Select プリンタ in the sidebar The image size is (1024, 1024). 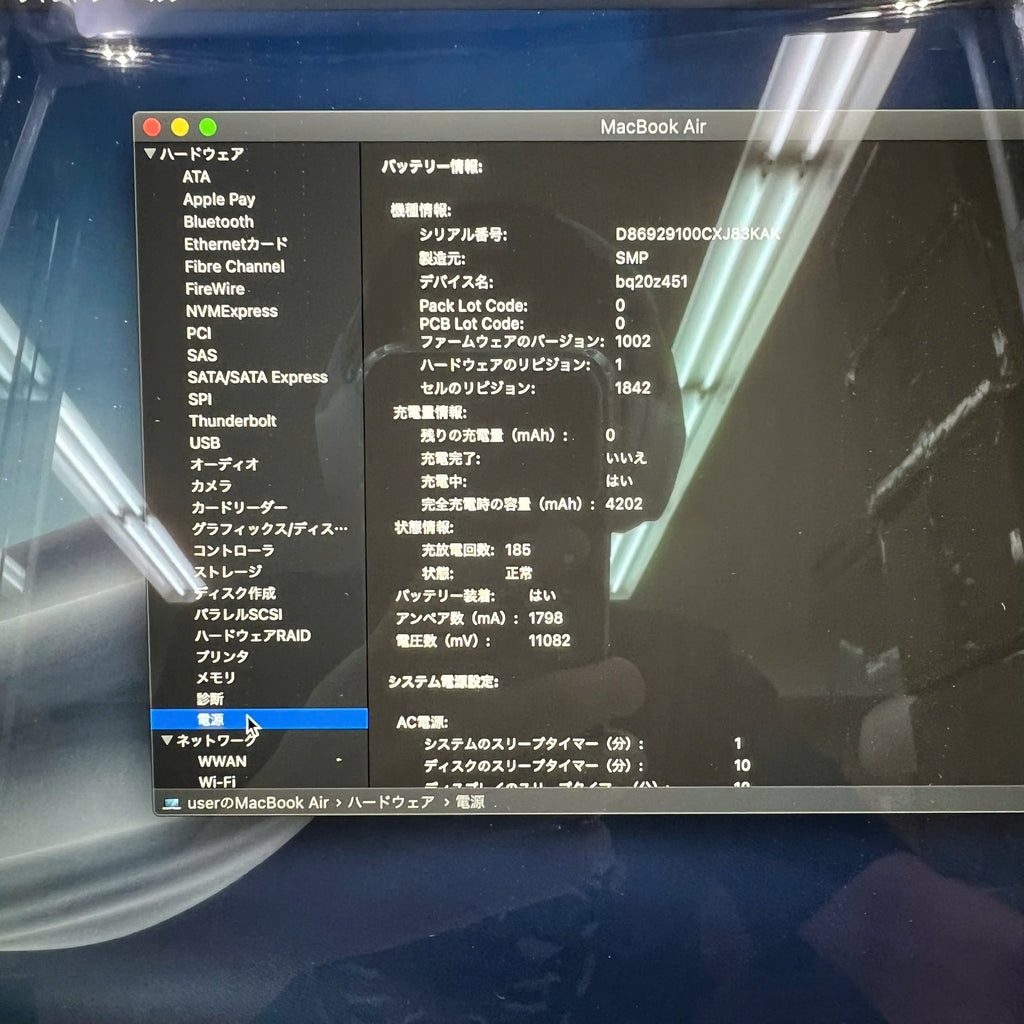point(222,656)
